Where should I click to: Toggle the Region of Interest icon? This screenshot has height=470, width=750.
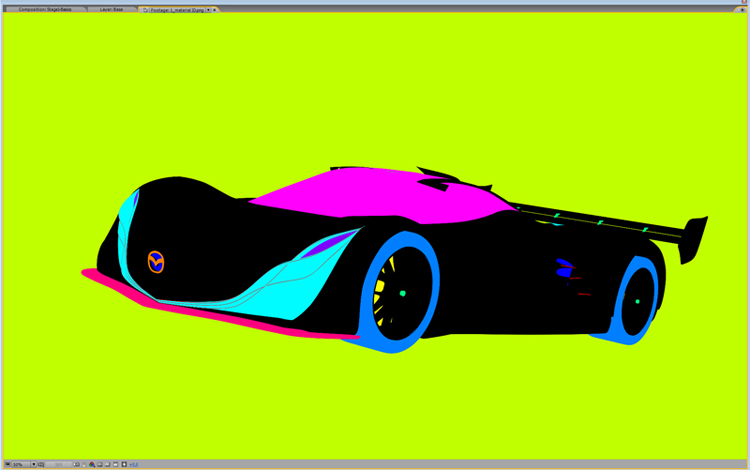pos(100,464)
